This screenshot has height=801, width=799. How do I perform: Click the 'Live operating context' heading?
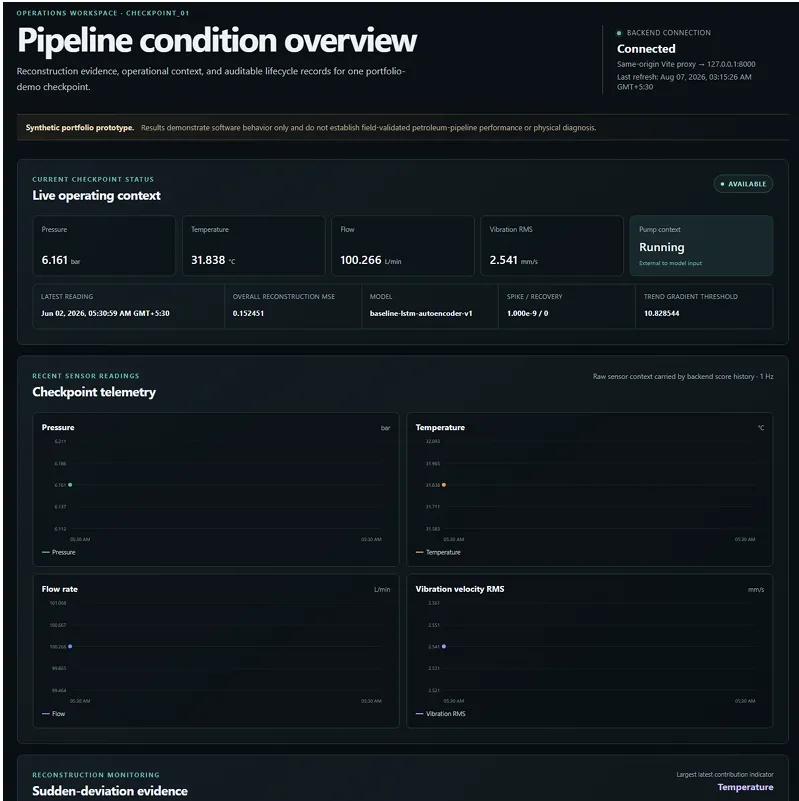click(96, 195)
